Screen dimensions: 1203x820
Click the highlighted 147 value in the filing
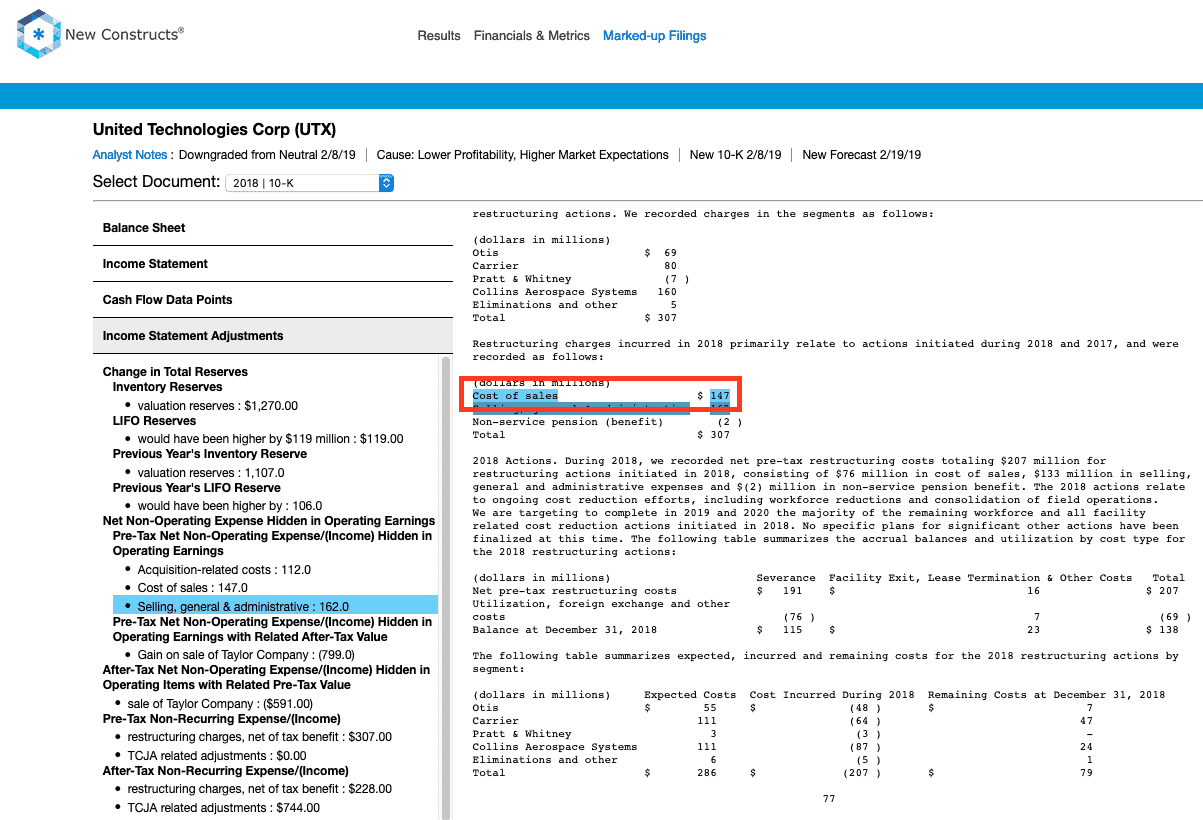720,396
